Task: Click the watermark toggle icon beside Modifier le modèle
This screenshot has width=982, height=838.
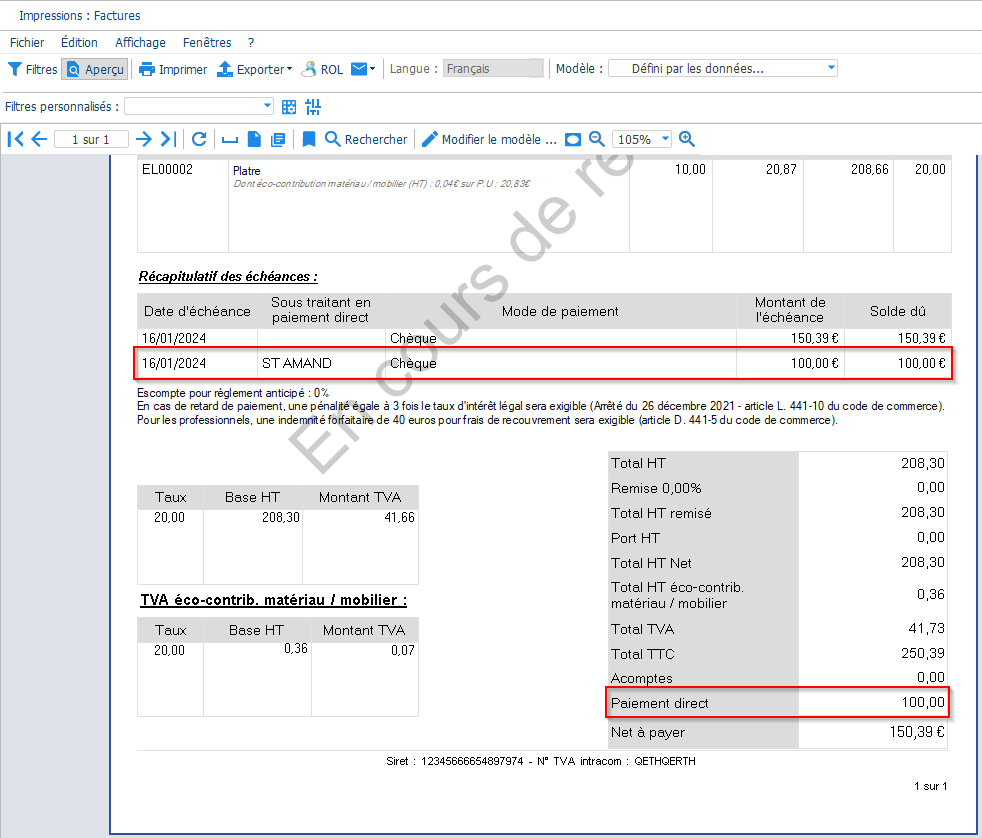Action: (573, 140)
